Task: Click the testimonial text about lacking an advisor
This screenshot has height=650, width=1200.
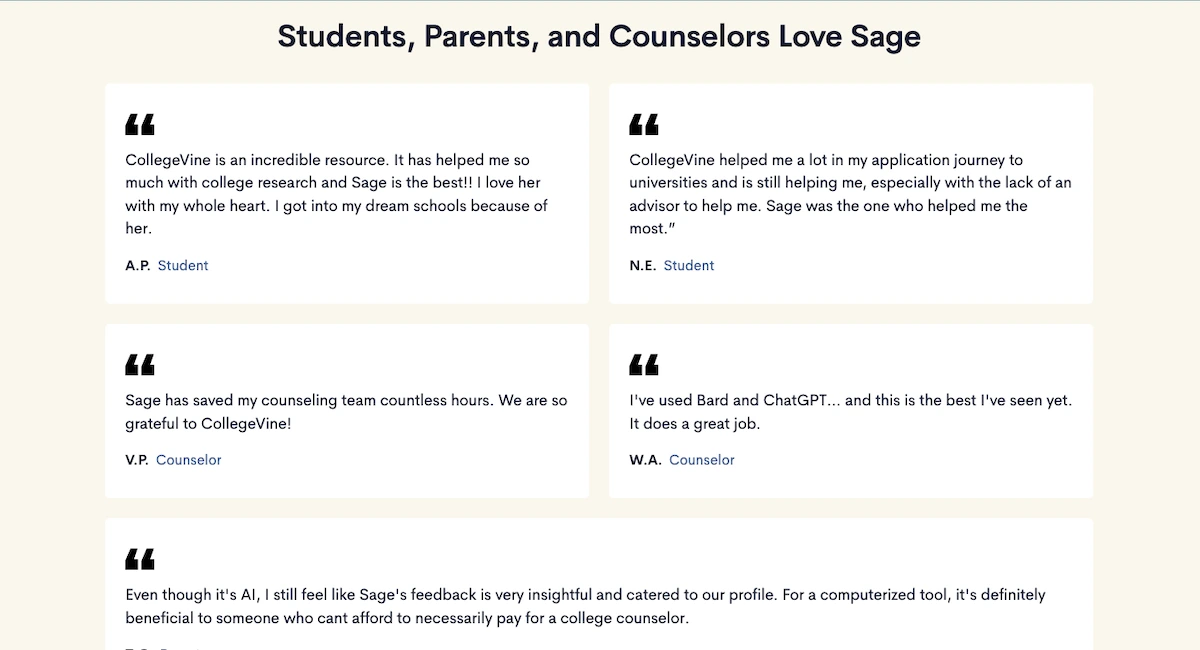Action: tap(849, 194)
